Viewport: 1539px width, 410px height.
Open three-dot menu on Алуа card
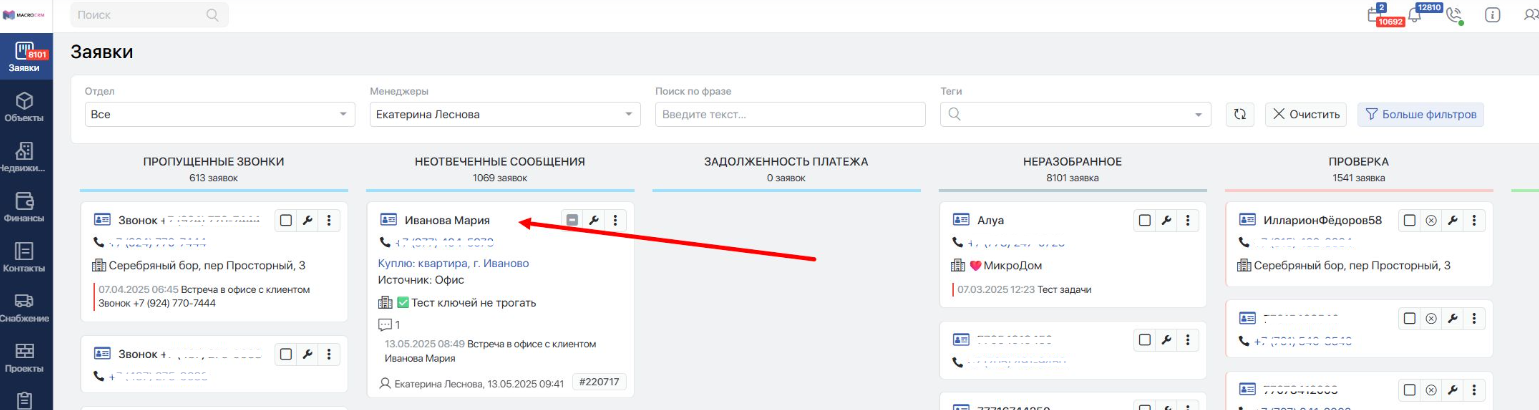[x=1187, y=220]
